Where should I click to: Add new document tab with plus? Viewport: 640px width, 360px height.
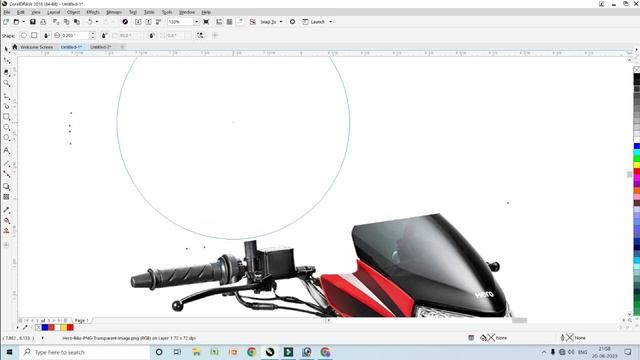click(x=122, y=47)
